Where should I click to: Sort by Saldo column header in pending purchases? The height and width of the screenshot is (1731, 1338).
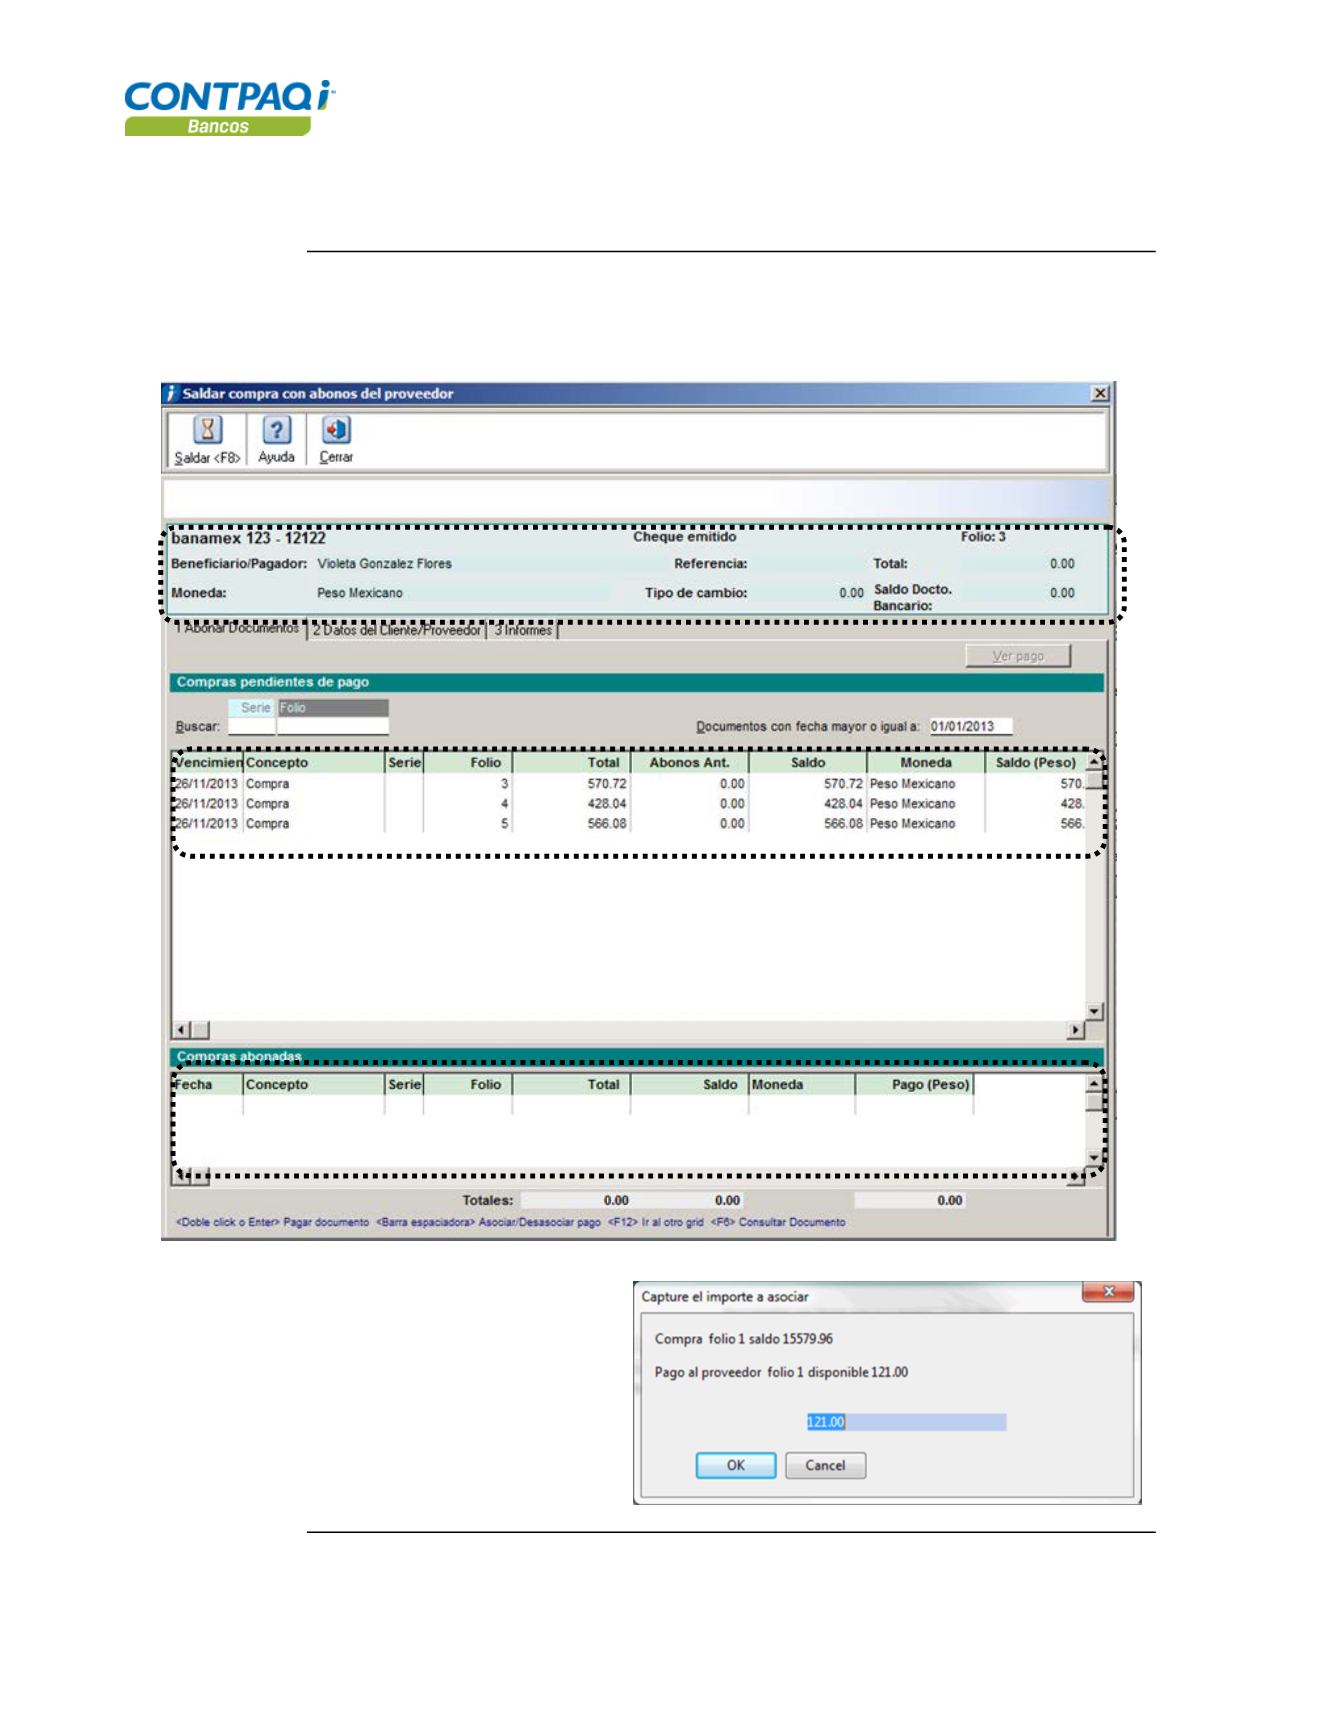click(807, 763)
